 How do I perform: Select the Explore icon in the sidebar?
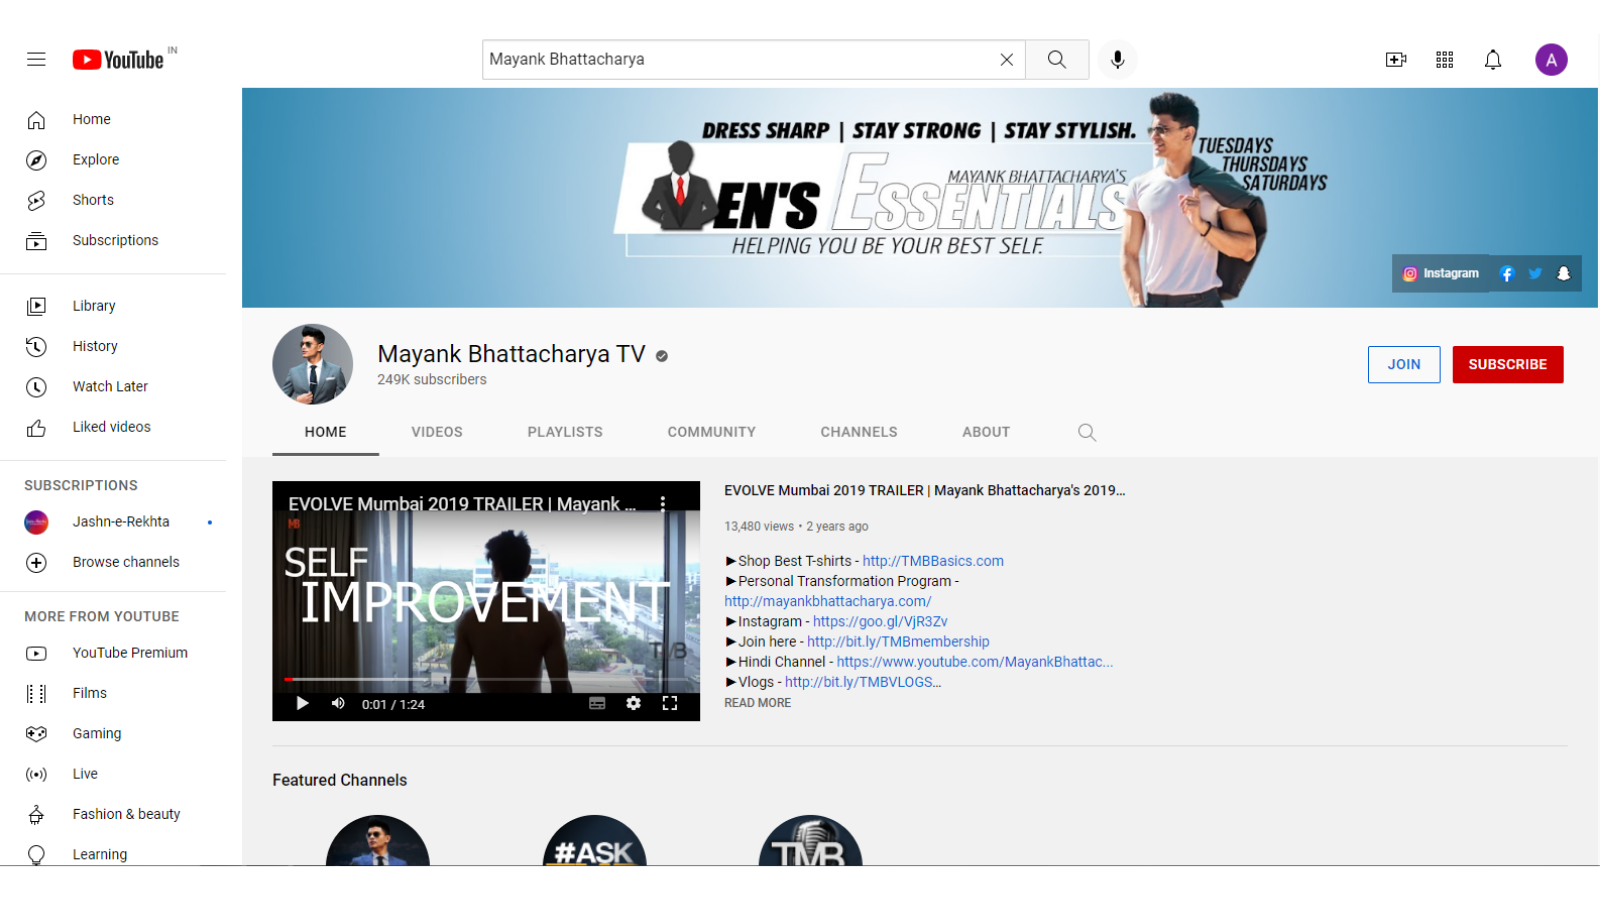[36, 159]
